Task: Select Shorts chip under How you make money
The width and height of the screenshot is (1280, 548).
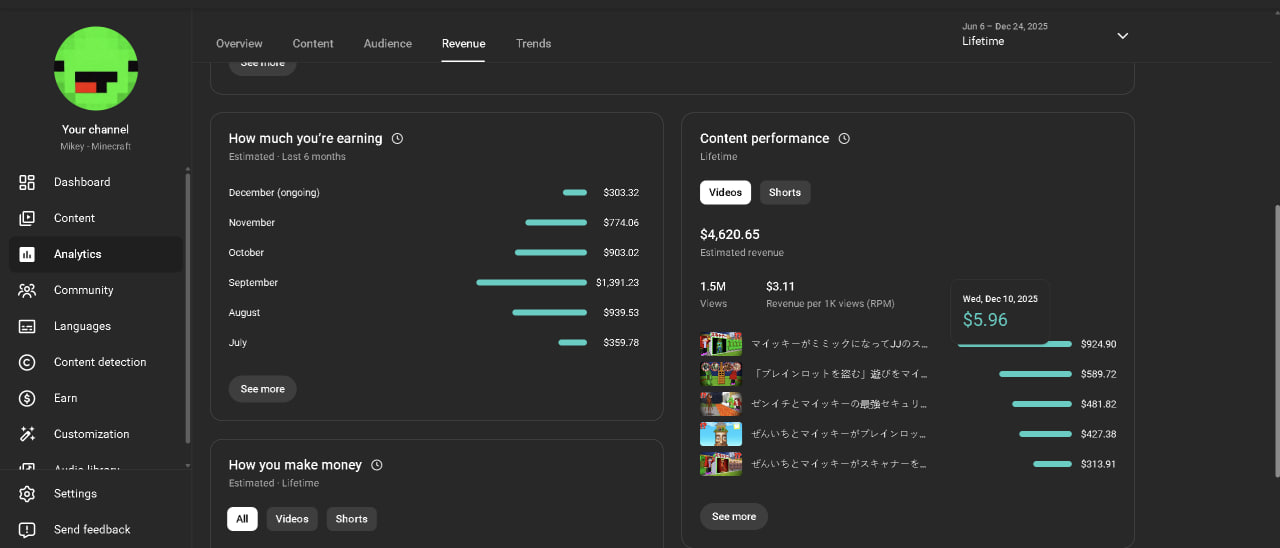Action: [x=351, y=519]
